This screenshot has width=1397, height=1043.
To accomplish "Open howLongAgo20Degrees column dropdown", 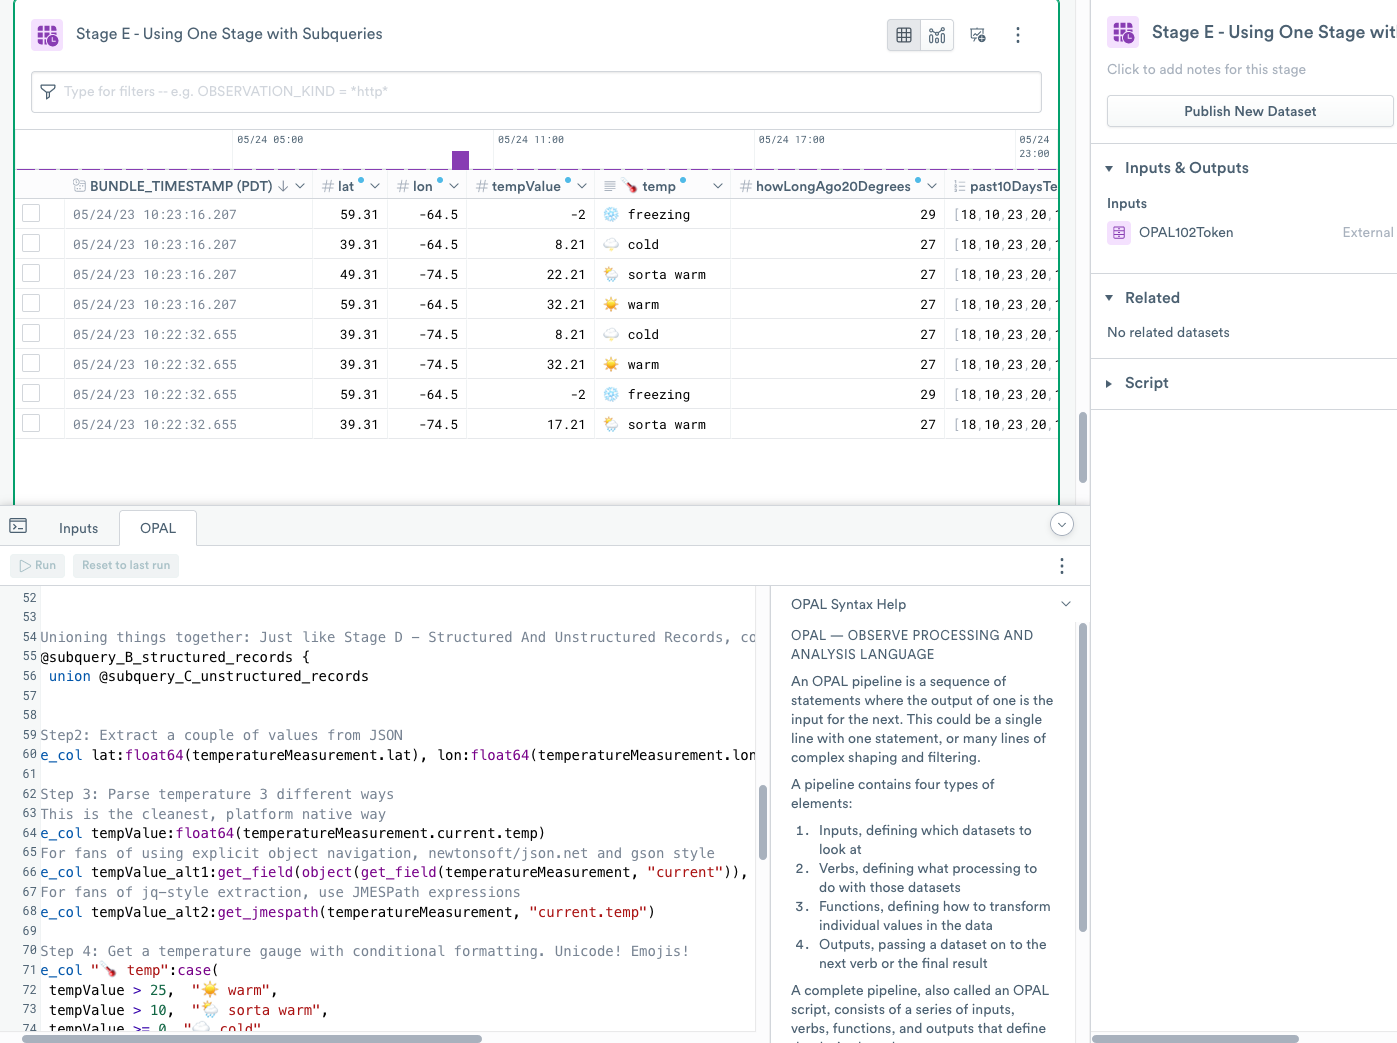I will (932, 186).
